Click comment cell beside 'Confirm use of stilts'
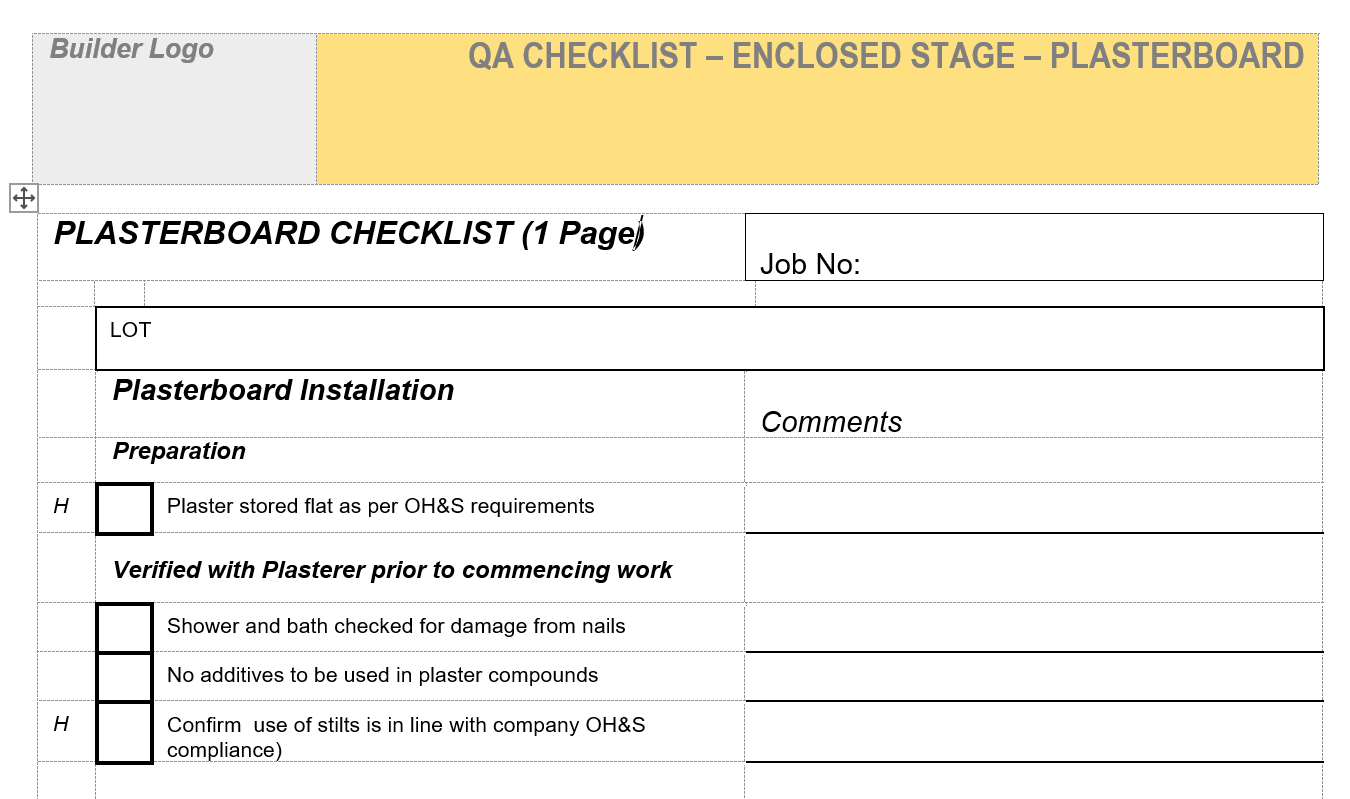Screen dimensions: 1350x799 1033,733
